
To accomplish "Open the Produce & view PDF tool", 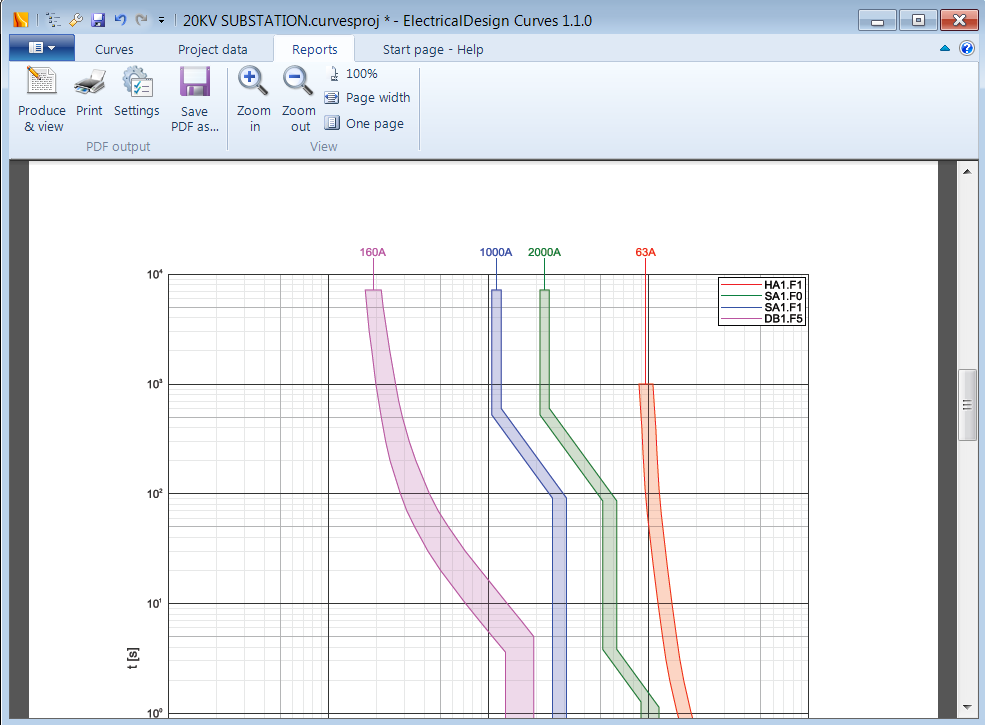I will (x=41, y=98).
